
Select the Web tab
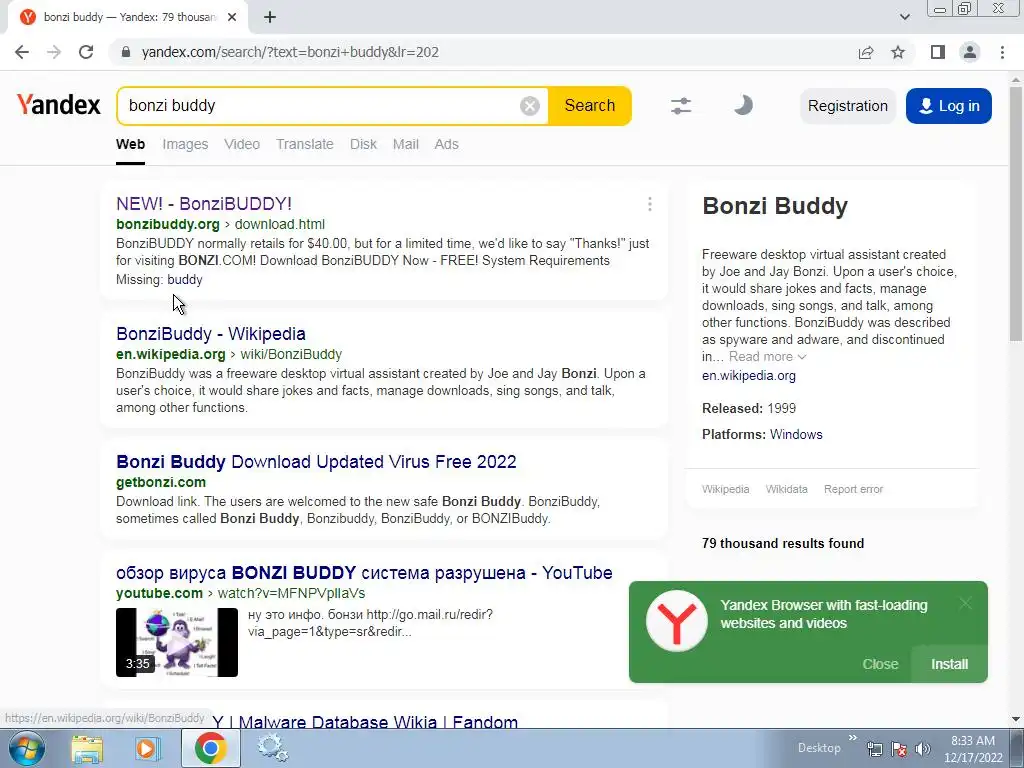coord(131,144)
